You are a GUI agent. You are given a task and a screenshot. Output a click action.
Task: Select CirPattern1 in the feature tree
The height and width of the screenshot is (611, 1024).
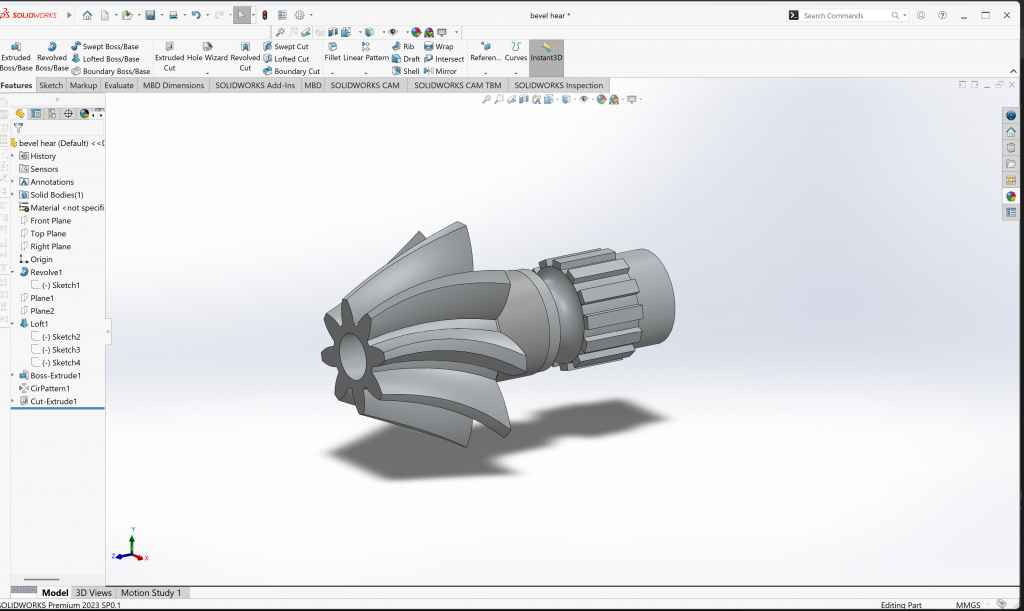[x=50, y=388]
